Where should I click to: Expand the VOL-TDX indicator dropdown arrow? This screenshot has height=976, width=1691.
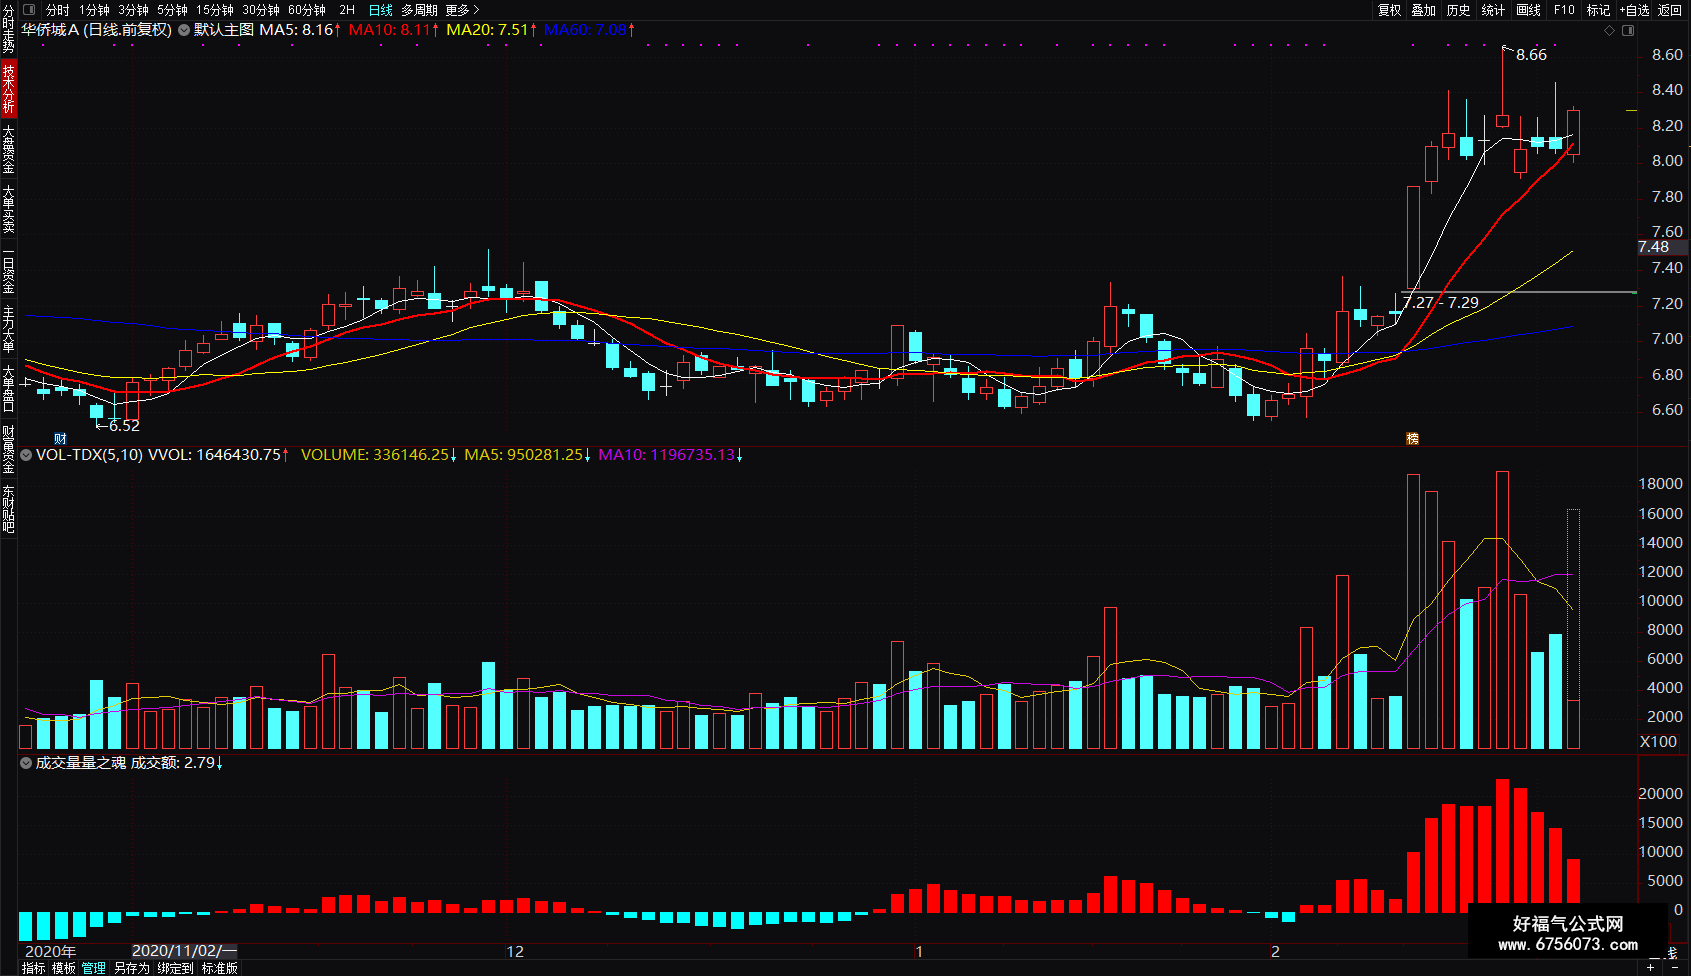coord(26,455)
